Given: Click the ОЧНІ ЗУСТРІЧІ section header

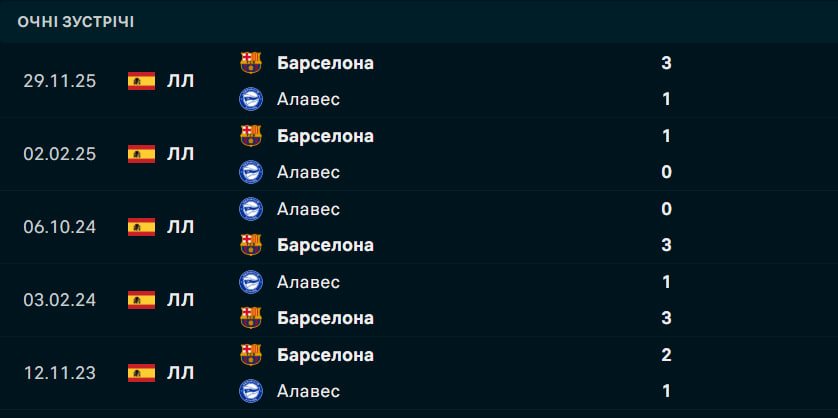Looking at the screenshot, I should coord(76,22).
